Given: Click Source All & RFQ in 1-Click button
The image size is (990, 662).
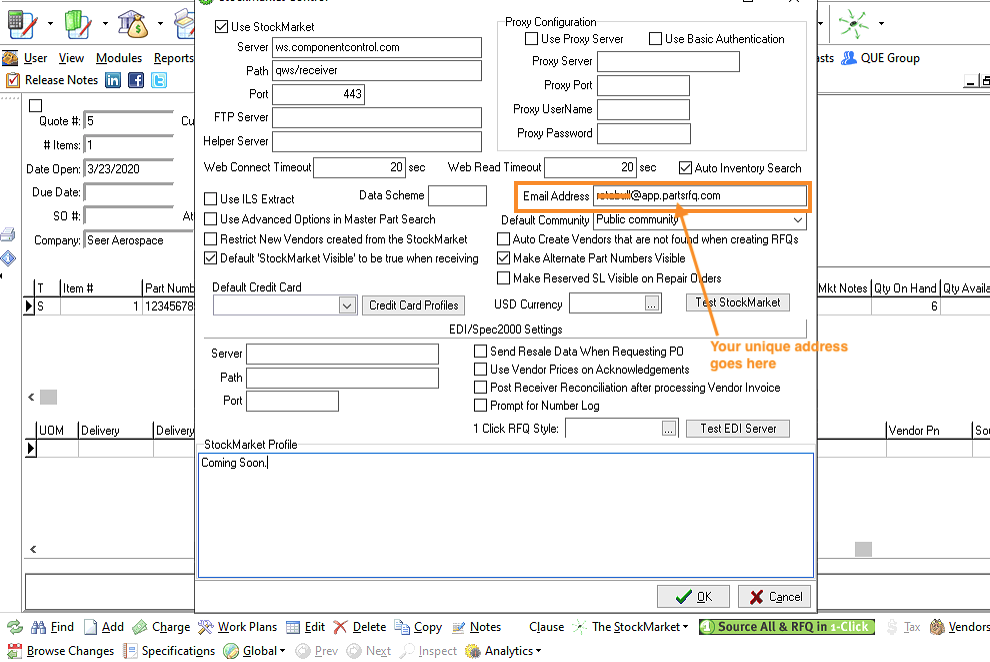Looking at the screenshot, I should 787,627.
